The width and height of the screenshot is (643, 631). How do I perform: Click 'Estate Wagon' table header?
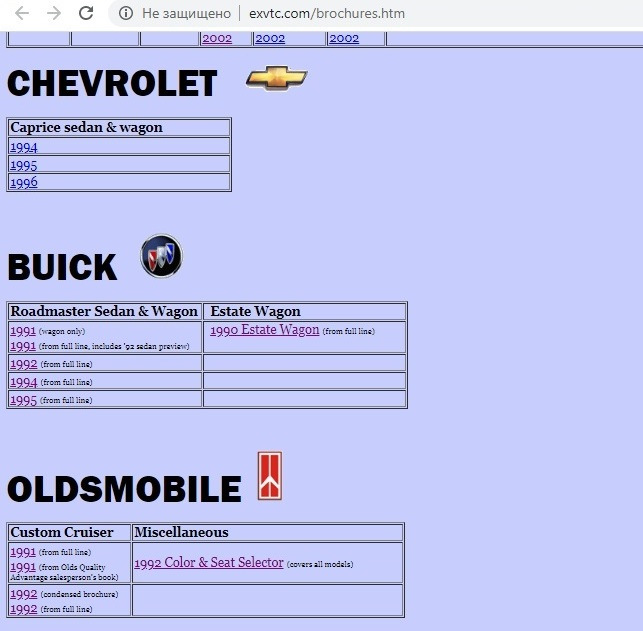(255, 311)
